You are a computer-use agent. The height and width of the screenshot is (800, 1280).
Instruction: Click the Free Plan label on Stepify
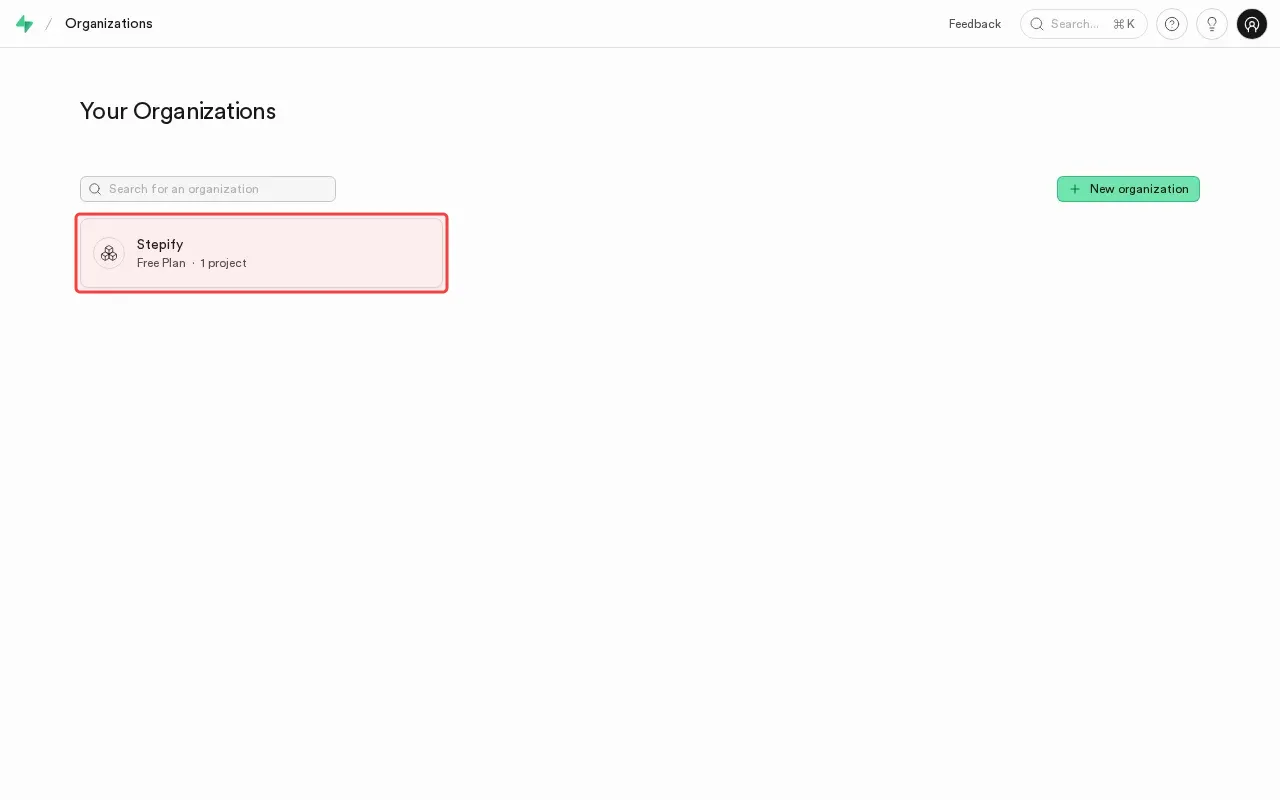click(161, 263)
